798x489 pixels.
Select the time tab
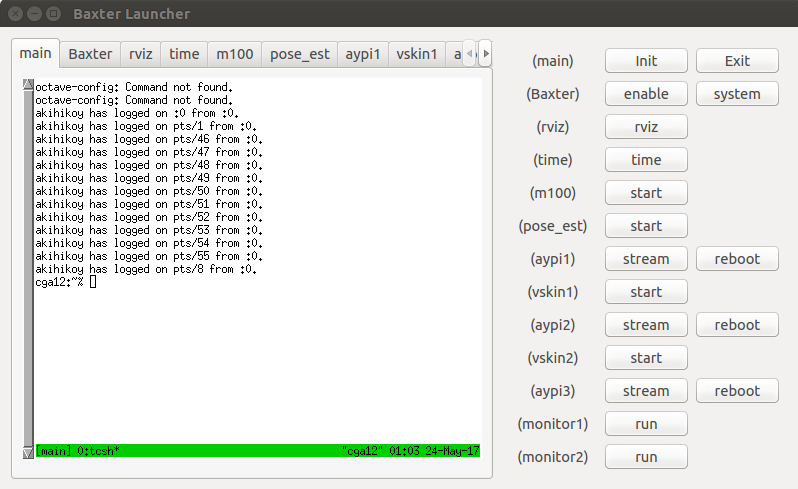click(184, 54)
